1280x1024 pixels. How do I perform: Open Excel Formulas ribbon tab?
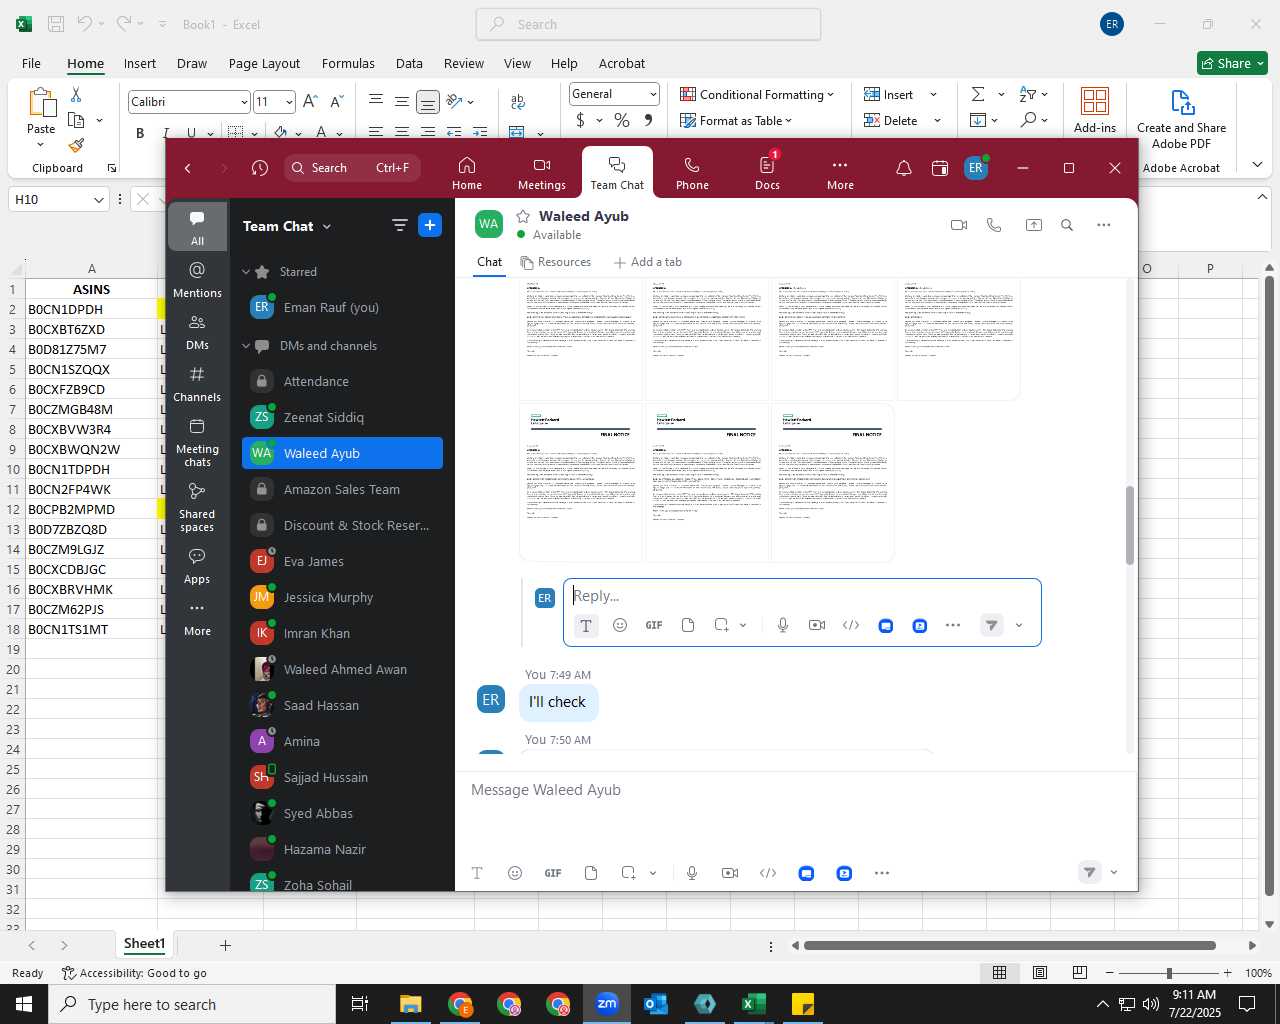[348, 63]
